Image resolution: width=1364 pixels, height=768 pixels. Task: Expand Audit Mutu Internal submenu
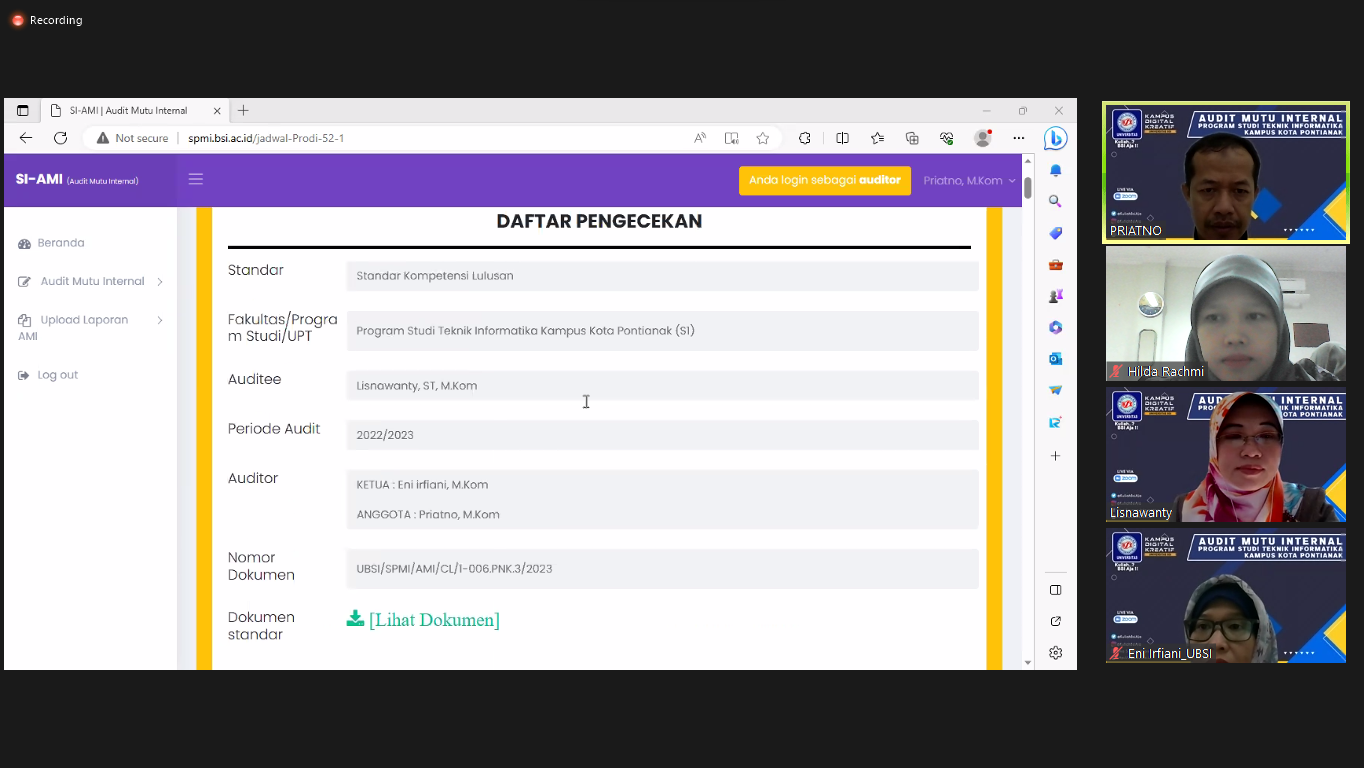[x=91, y=282]
